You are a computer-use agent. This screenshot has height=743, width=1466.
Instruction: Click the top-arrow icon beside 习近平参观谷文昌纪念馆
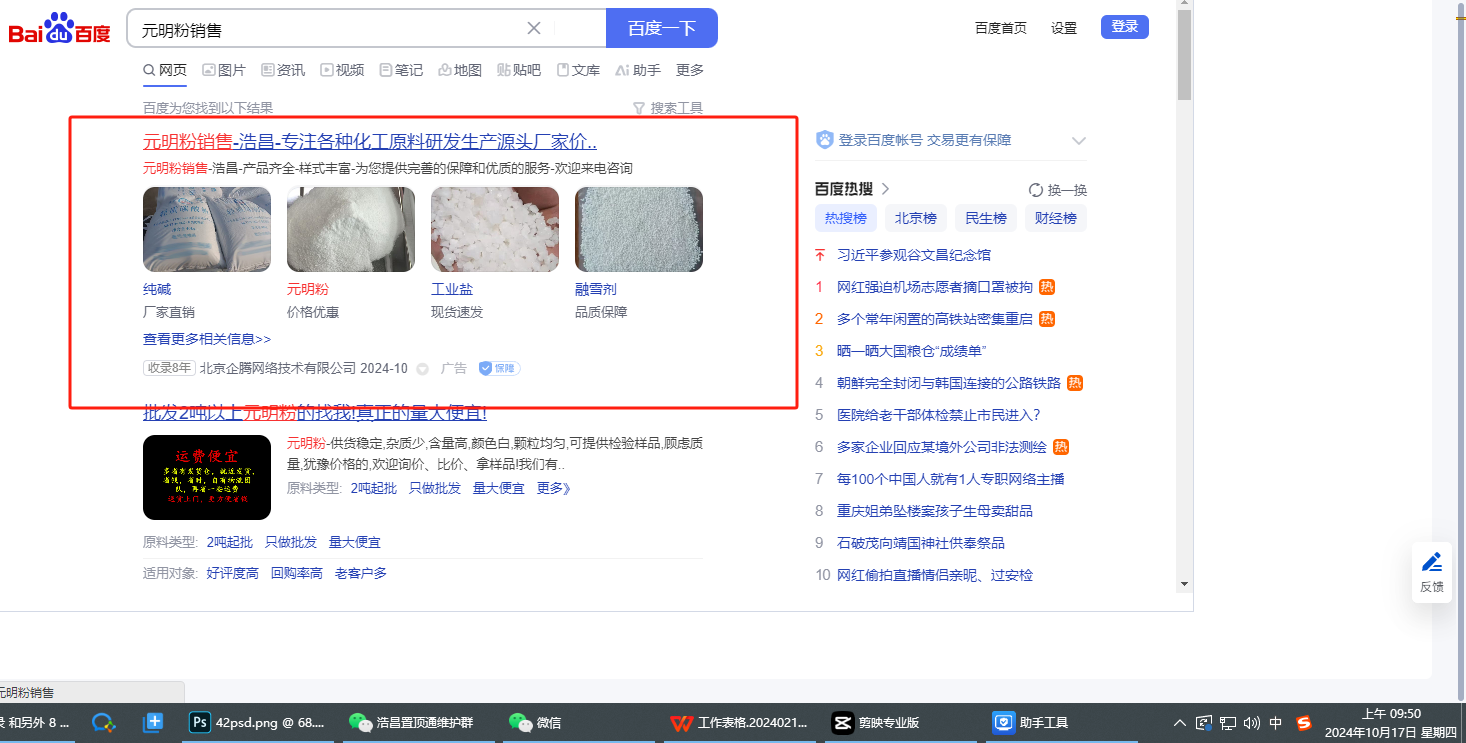pyautogui.click(x=820, y=255)
